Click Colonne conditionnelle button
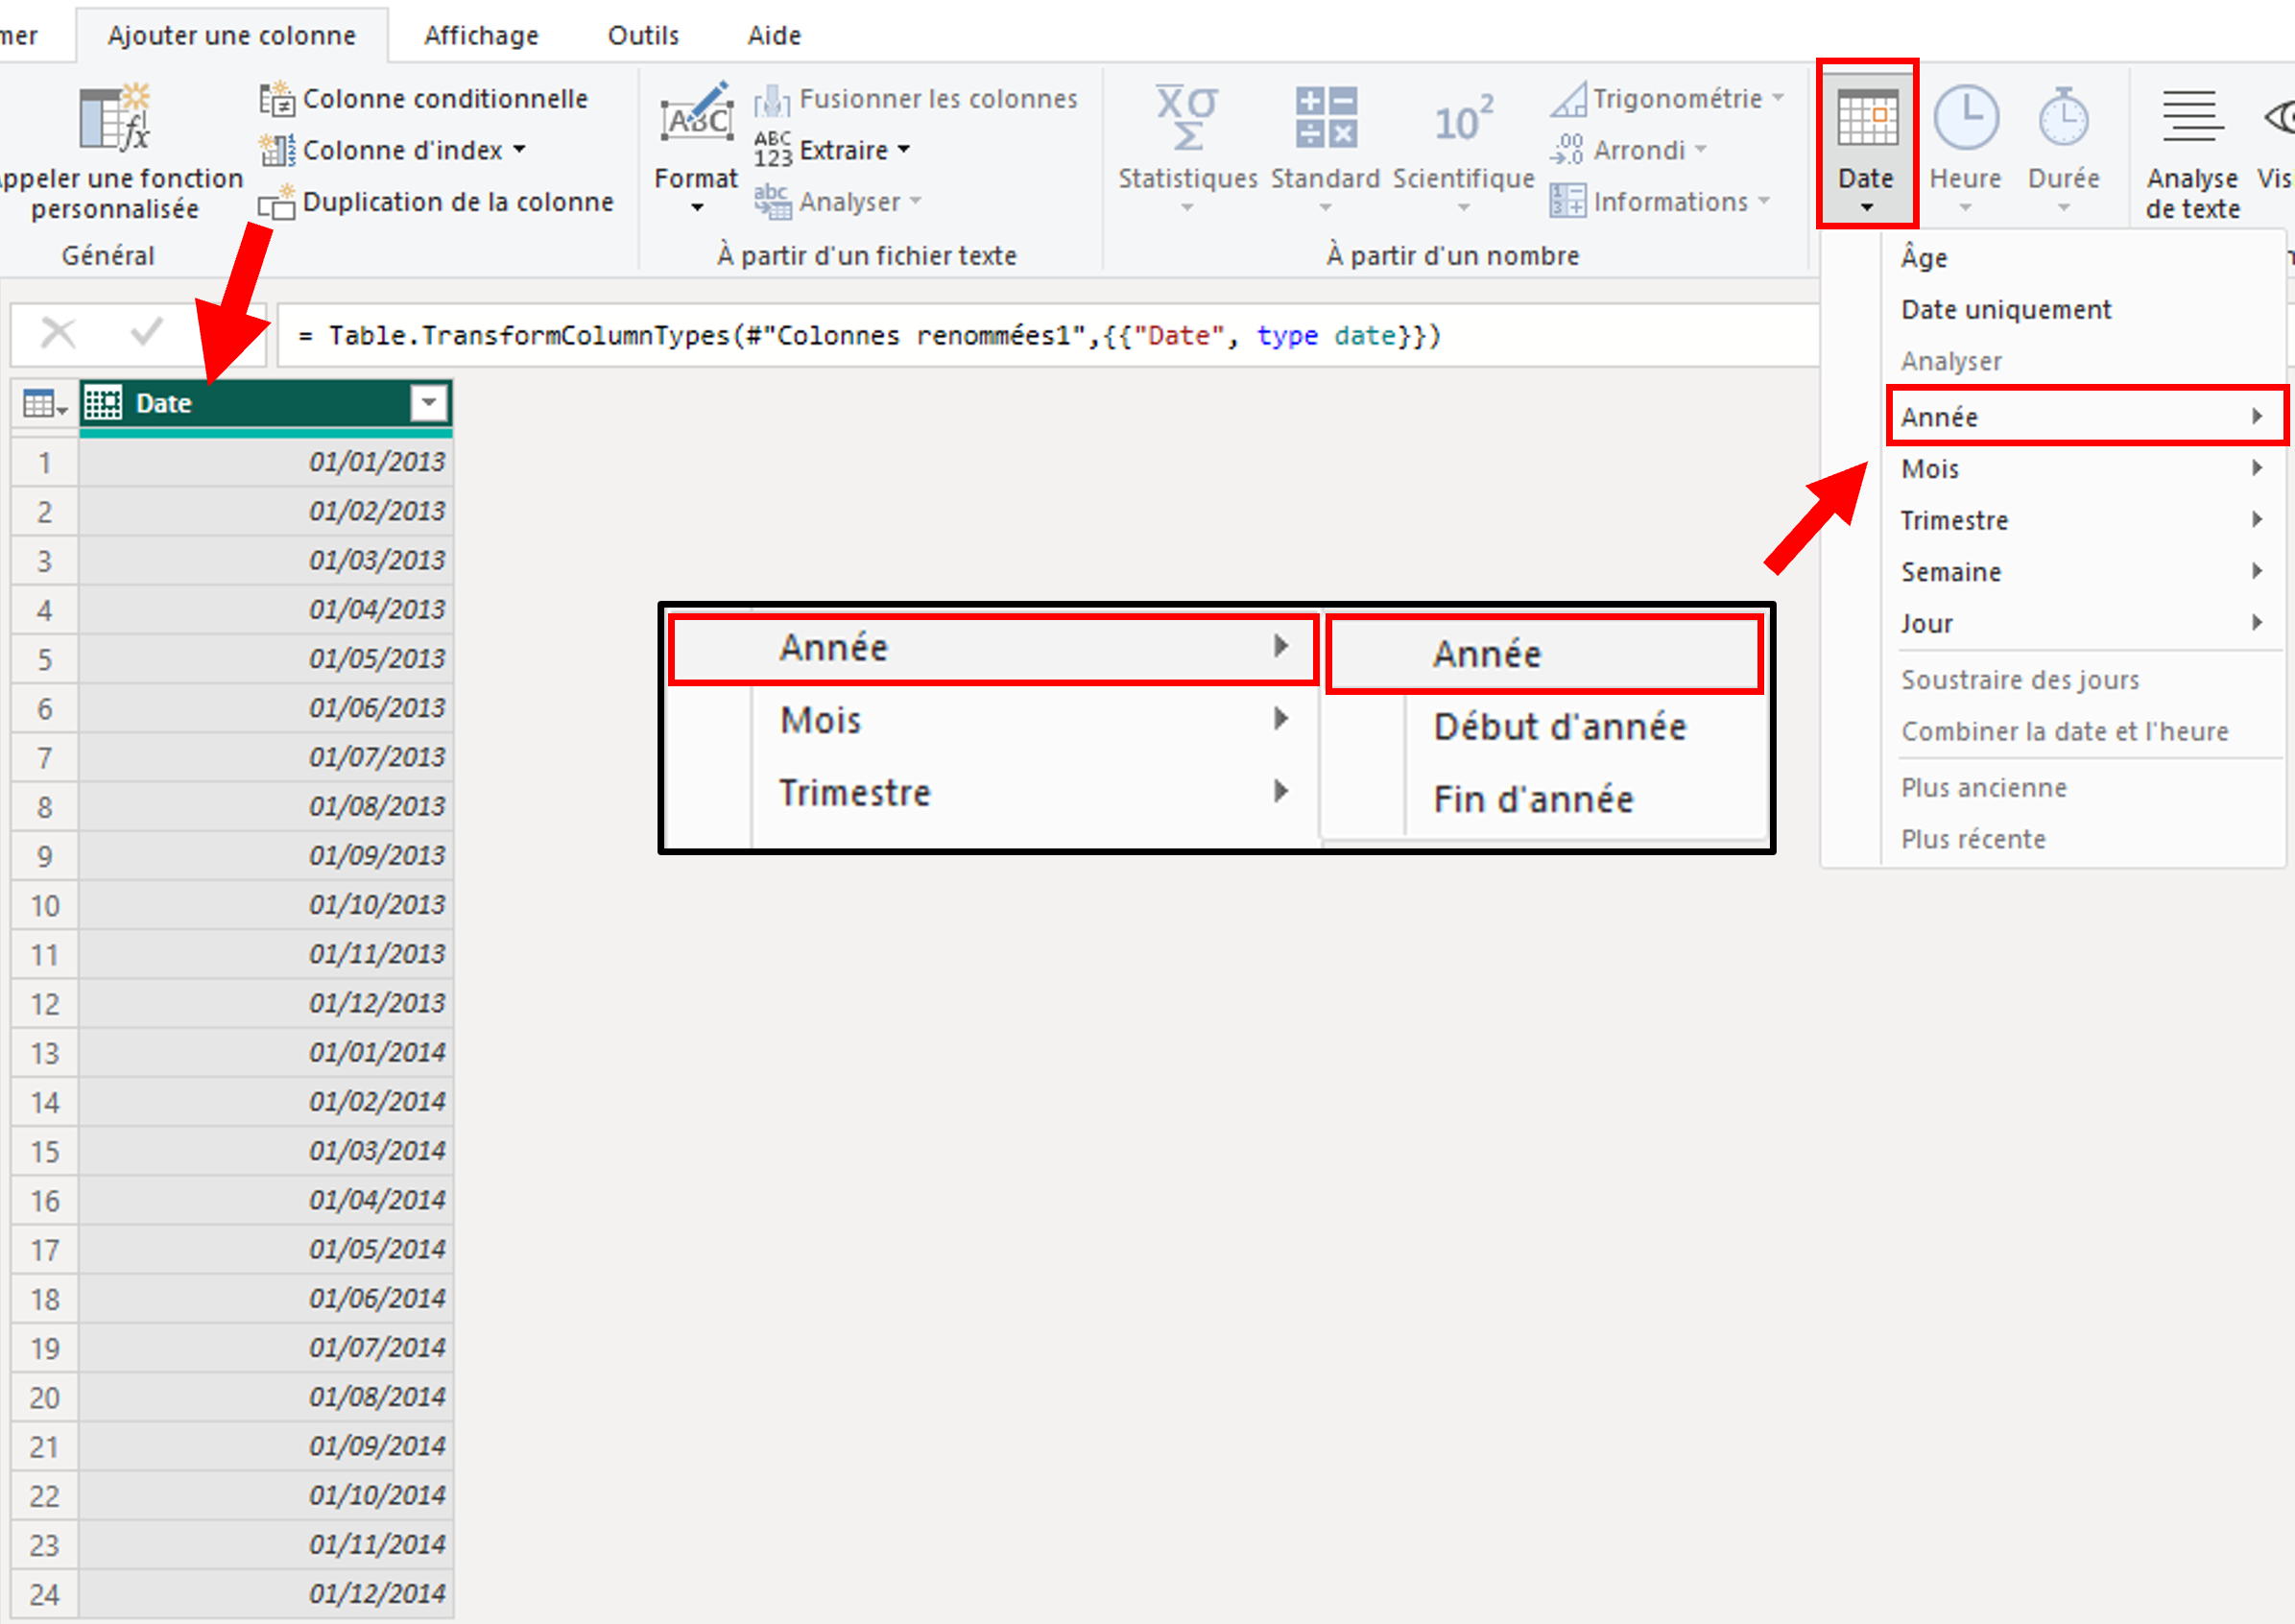 pos(444,99)
